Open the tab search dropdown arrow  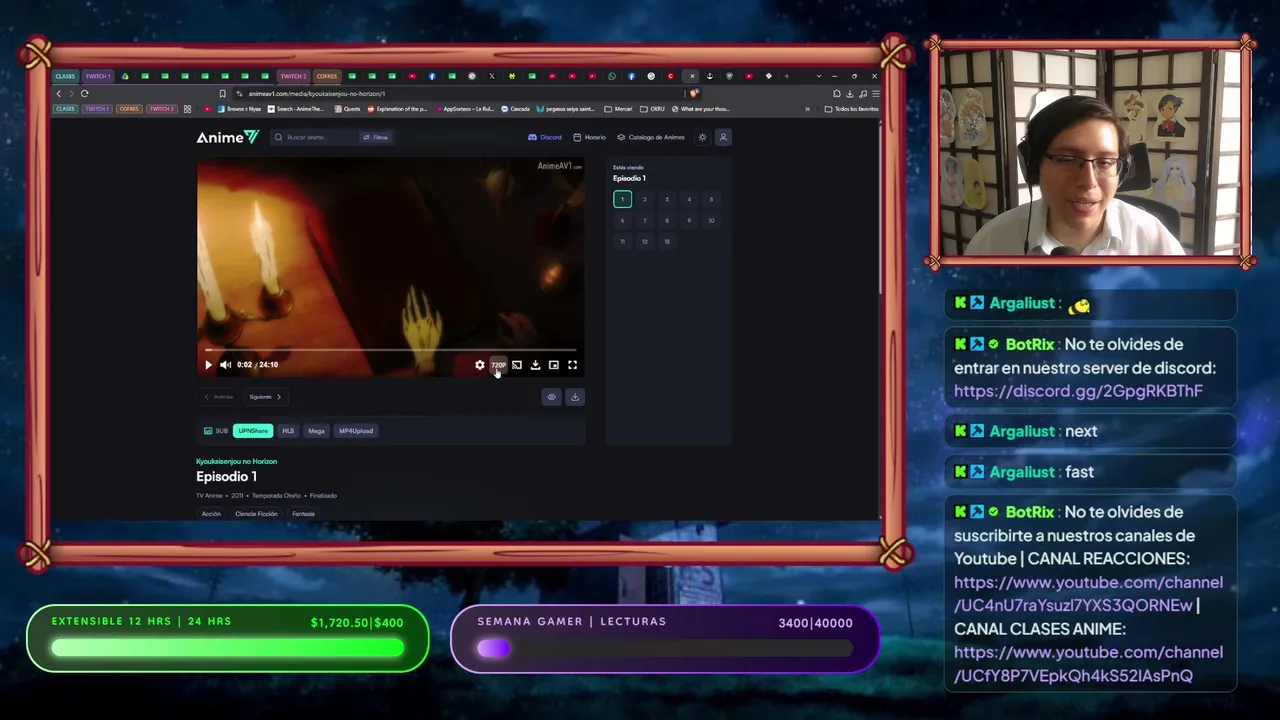pos(818,76)
